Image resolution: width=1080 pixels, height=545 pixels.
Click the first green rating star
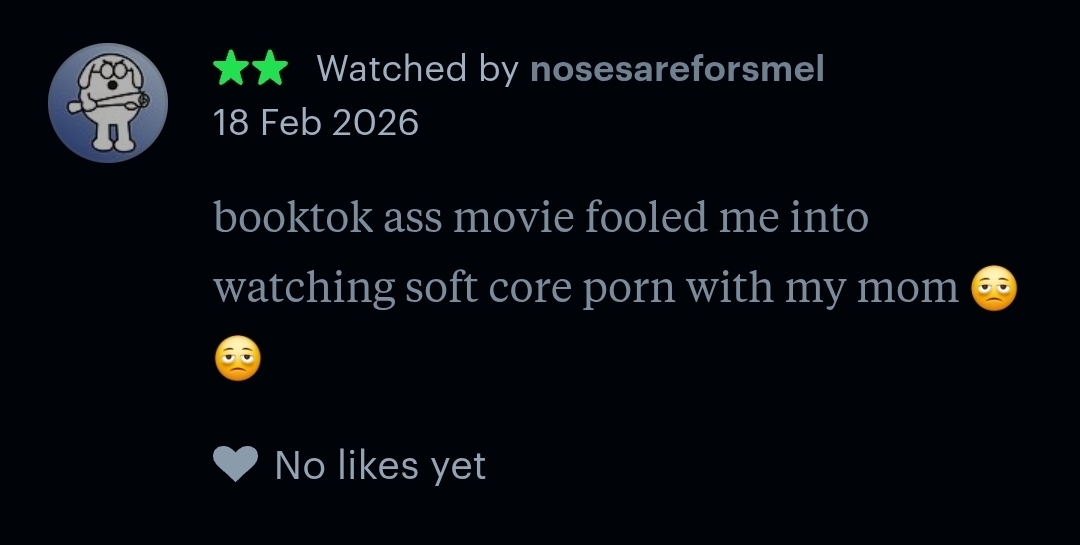tap(230, 68)
